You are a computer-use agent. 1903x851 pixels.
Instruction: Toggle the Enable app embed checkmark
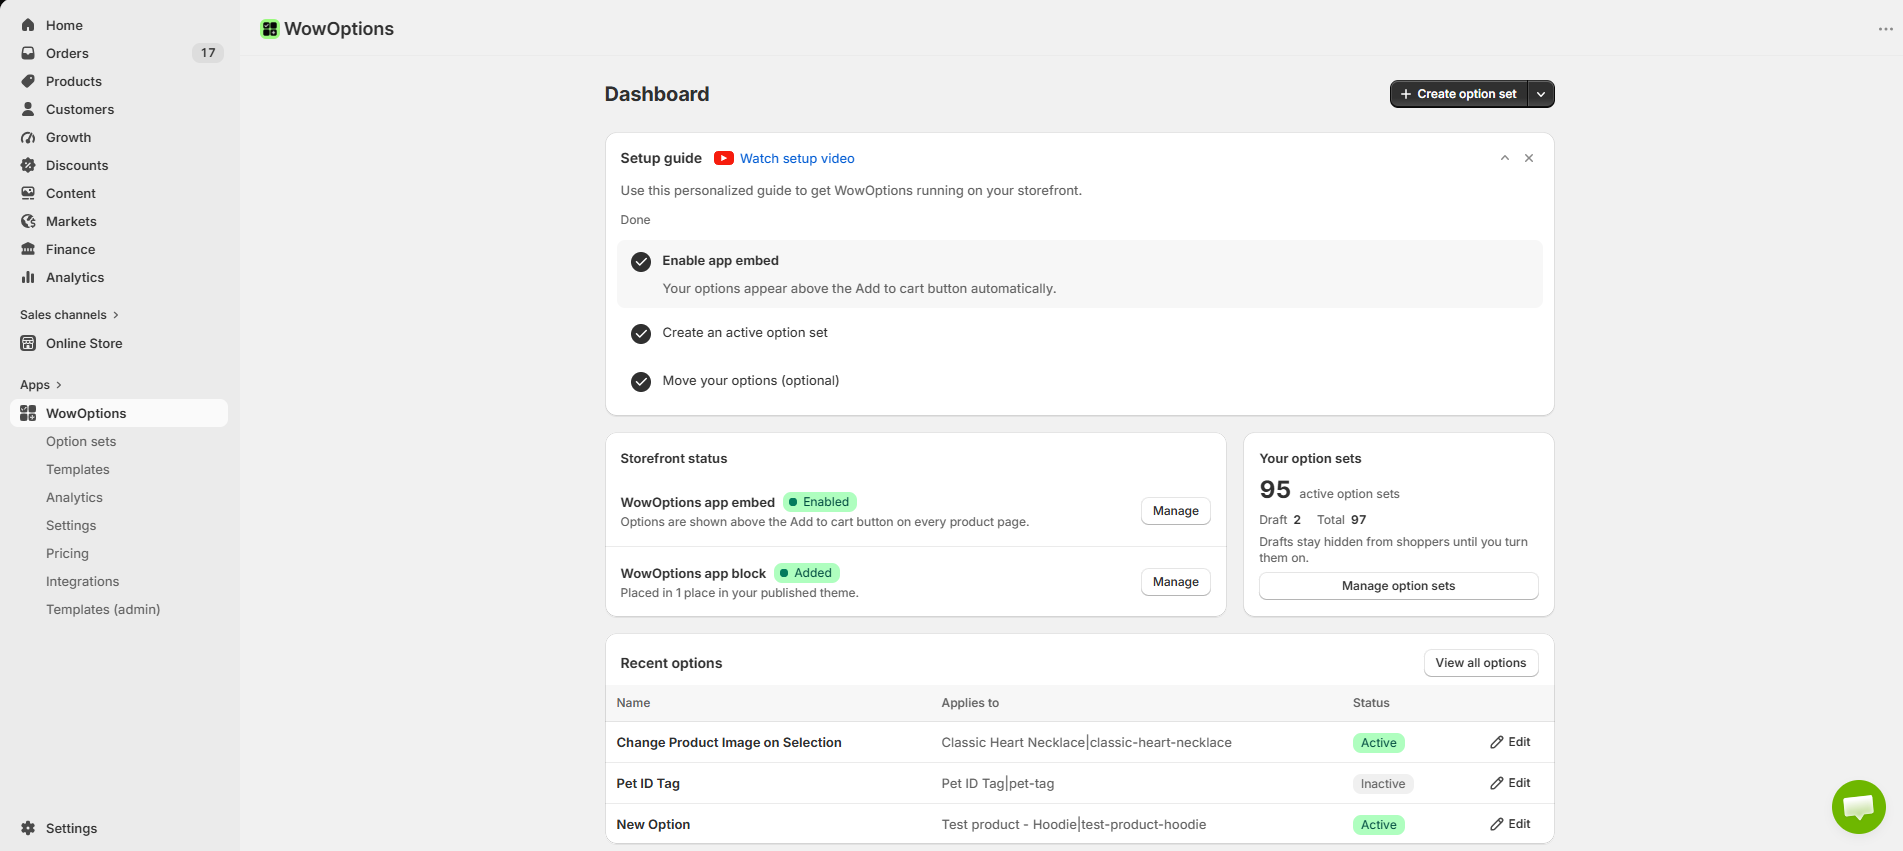pos(641,262)
